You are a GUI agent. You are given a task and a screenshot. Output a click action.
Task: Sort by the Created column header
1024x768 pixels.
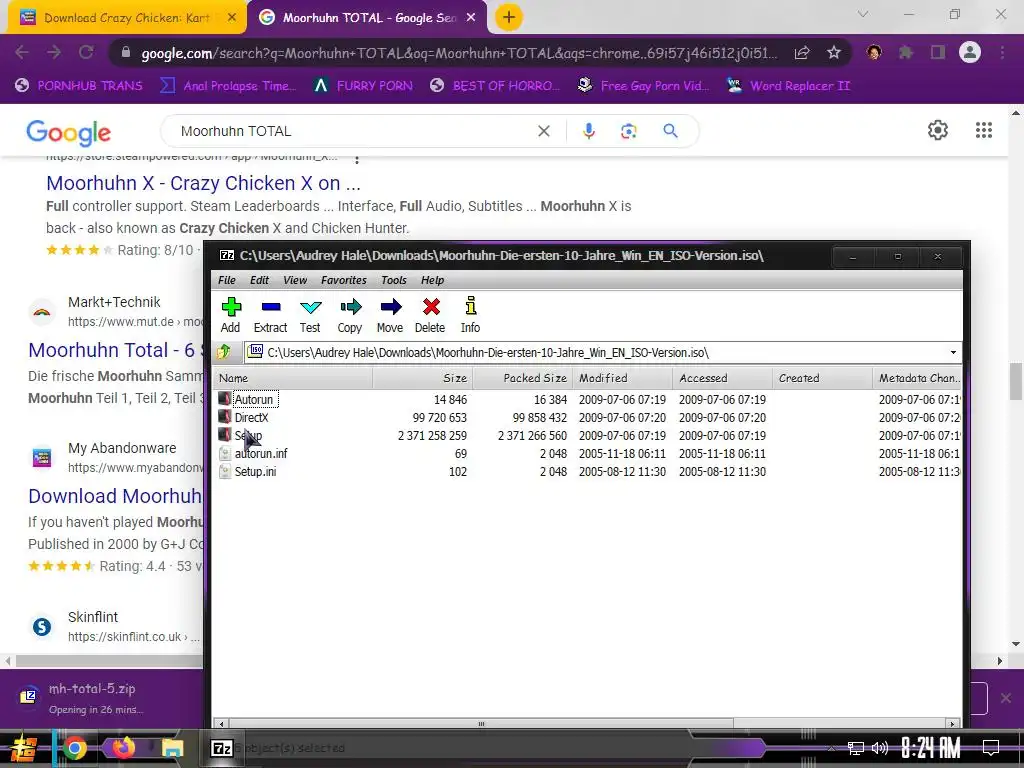click(x=822, y=378)
